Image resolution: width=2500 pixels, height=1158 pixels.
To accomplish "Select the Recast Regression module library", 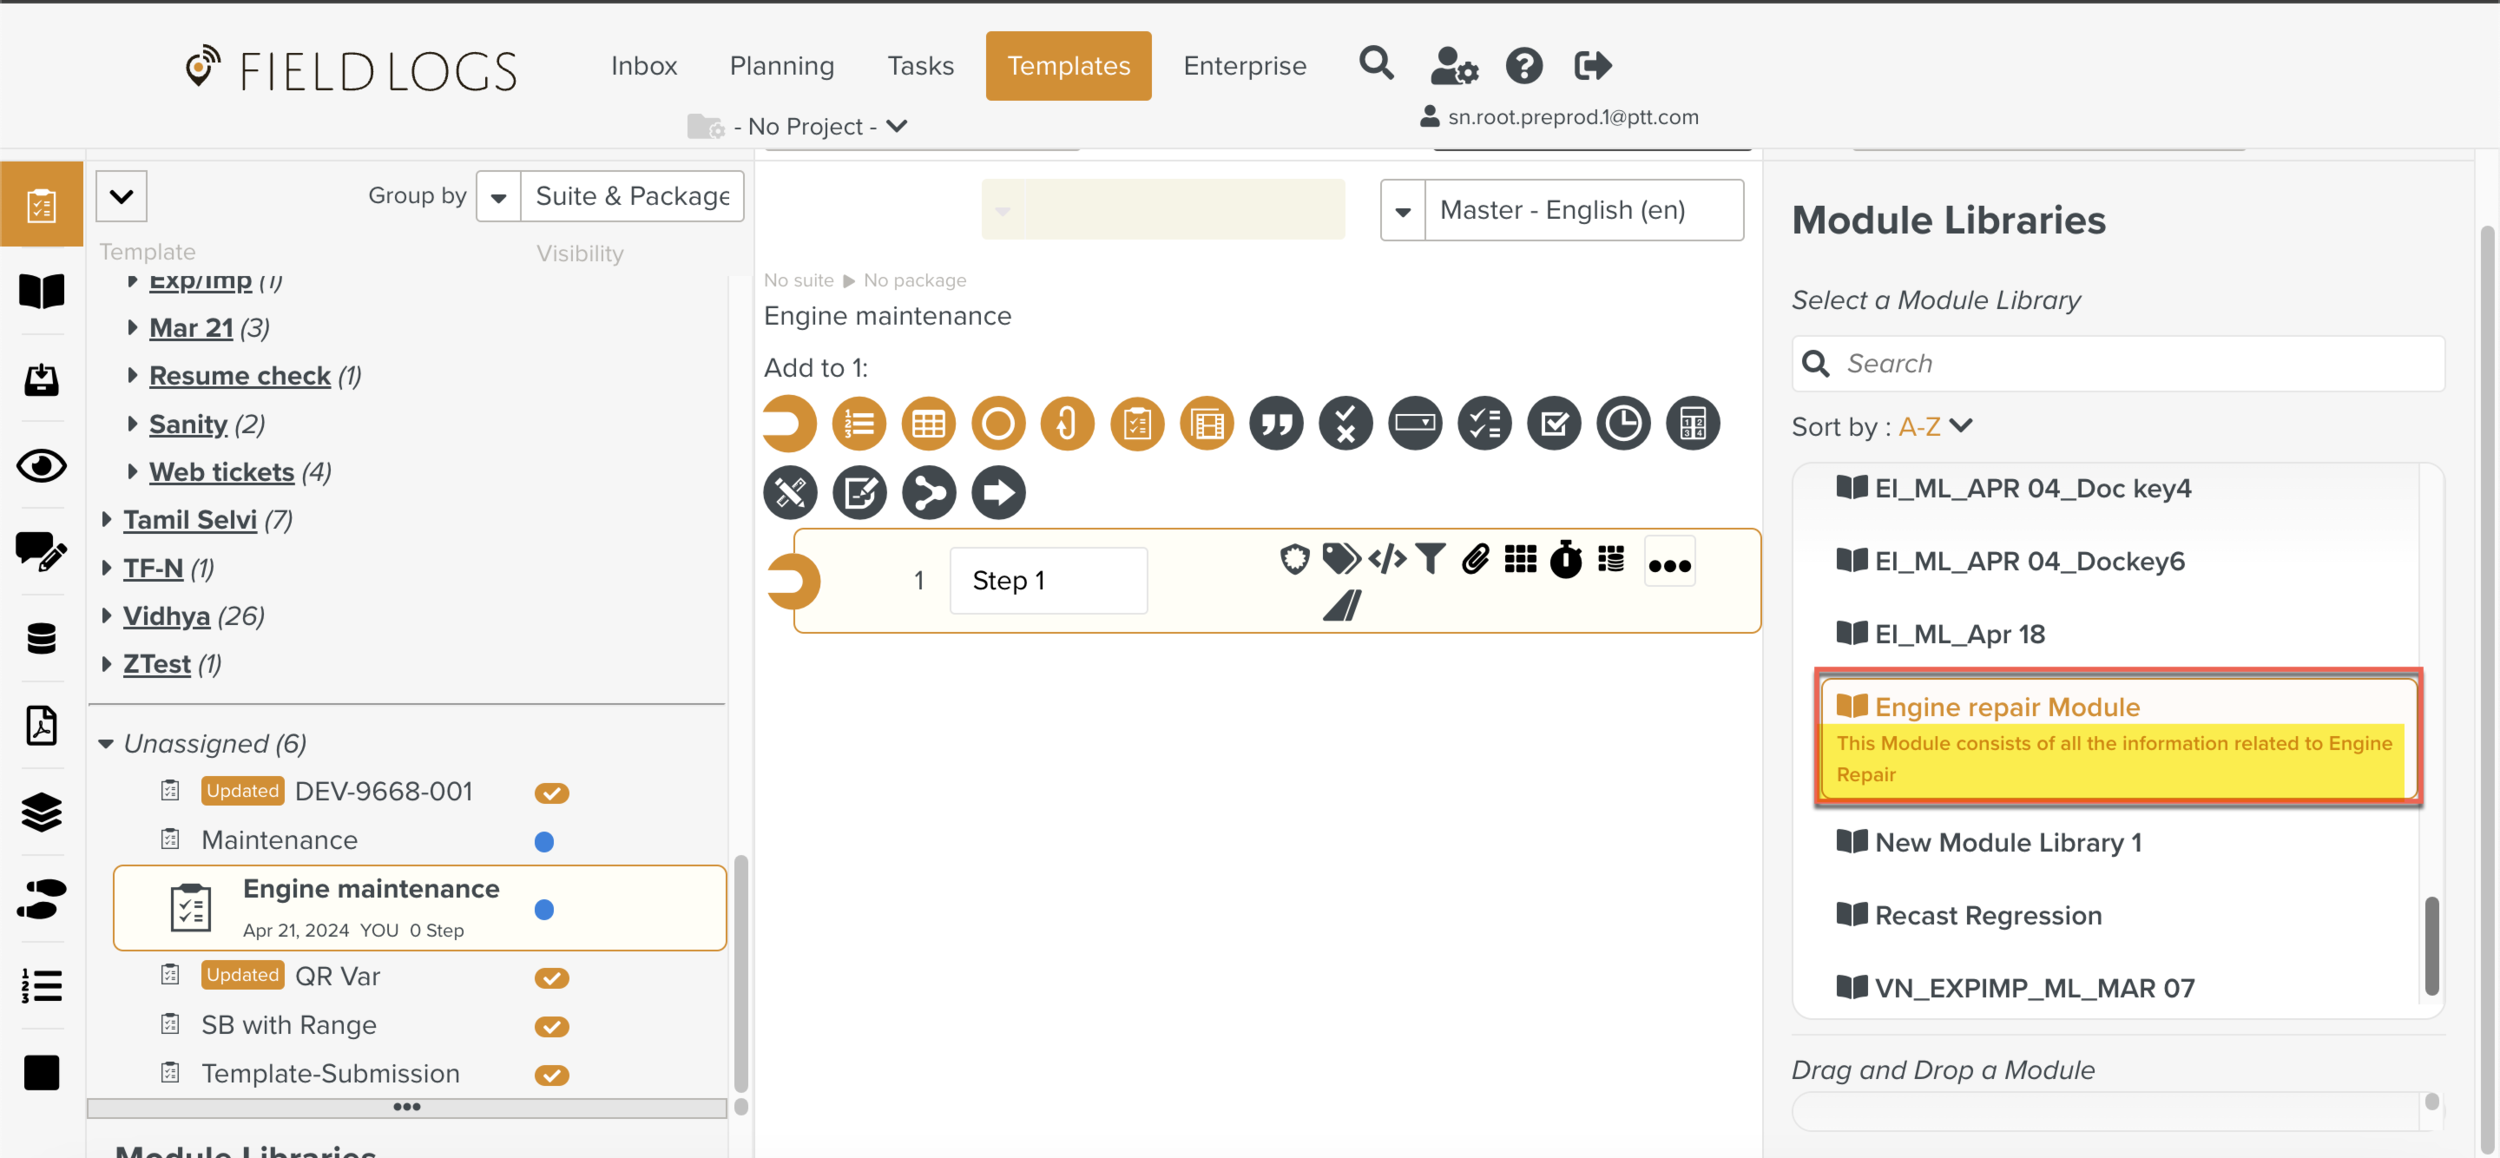I will click(x=1987, y=915).
